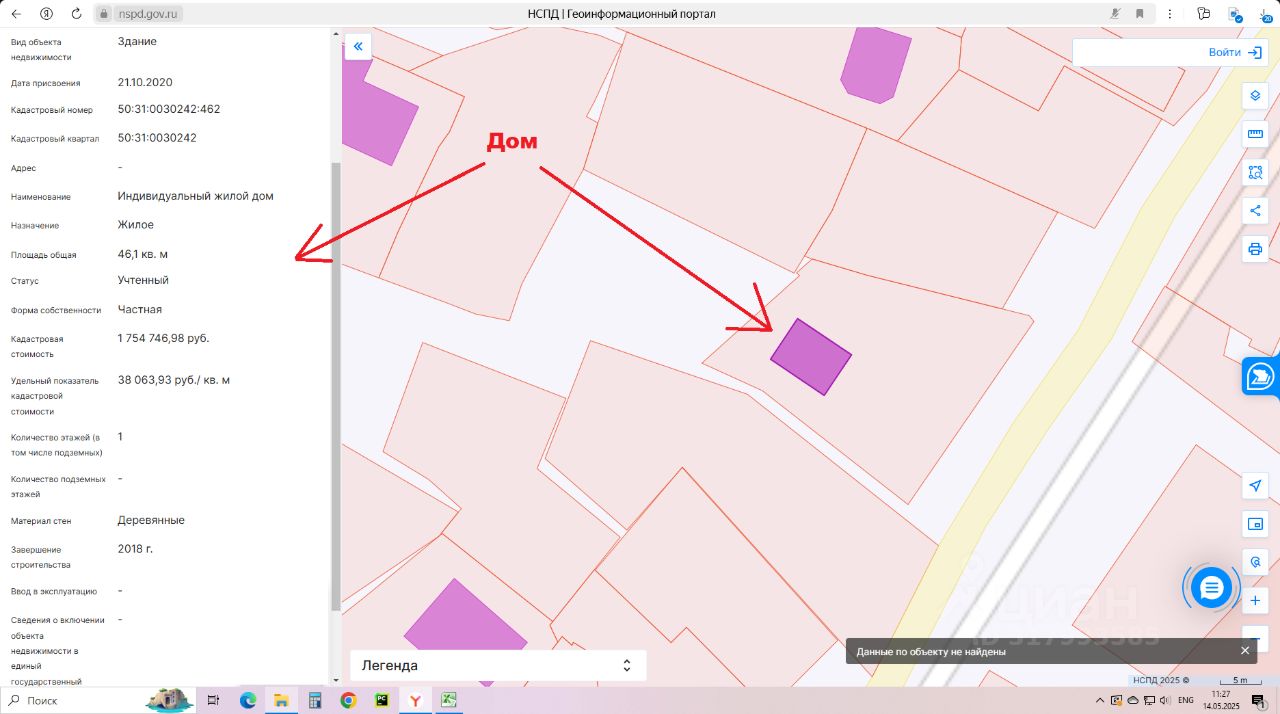Collapse the info panel with double-chevron button

tap(358, 46)
